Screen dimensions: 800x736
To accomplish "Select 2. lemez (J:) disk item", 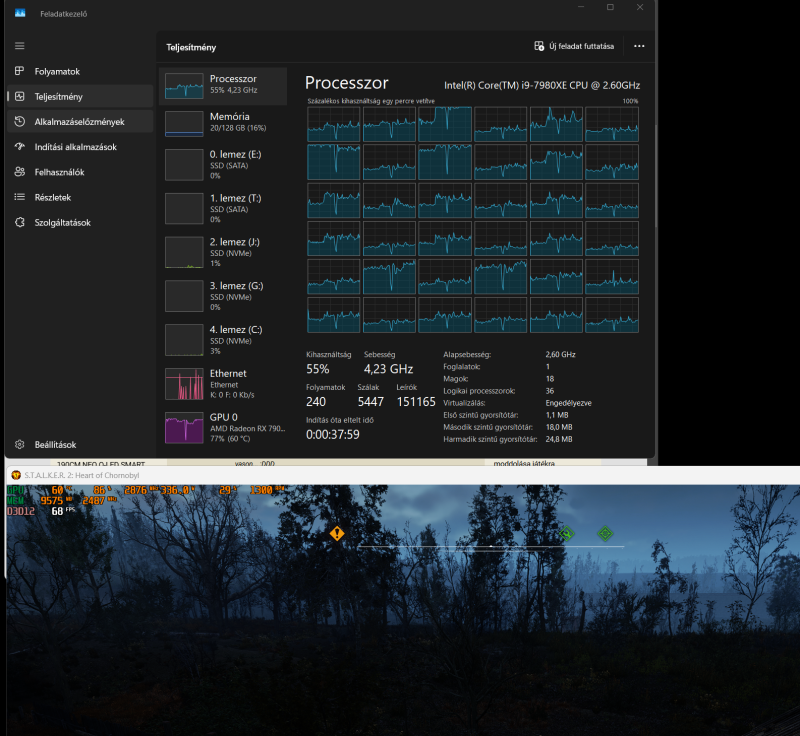I will 223,252.
